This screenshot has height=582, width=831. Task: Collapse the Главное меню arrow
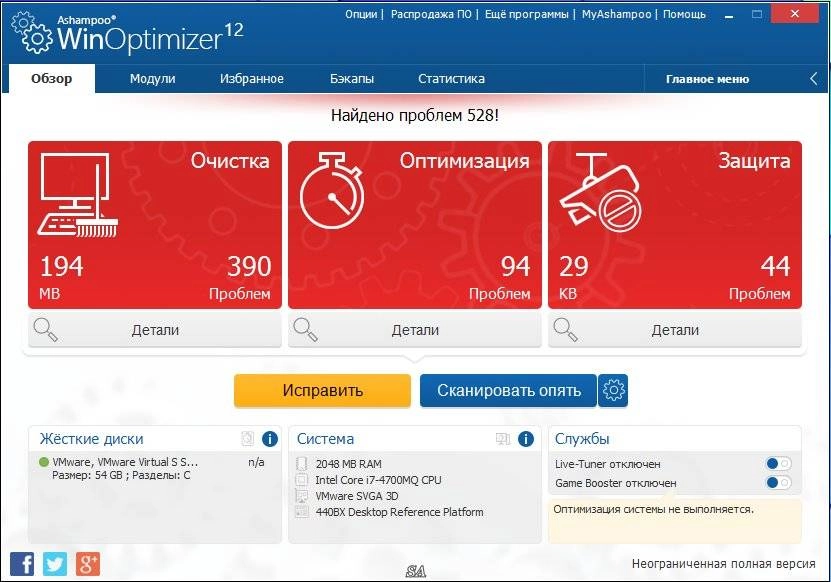coord(814,79)
